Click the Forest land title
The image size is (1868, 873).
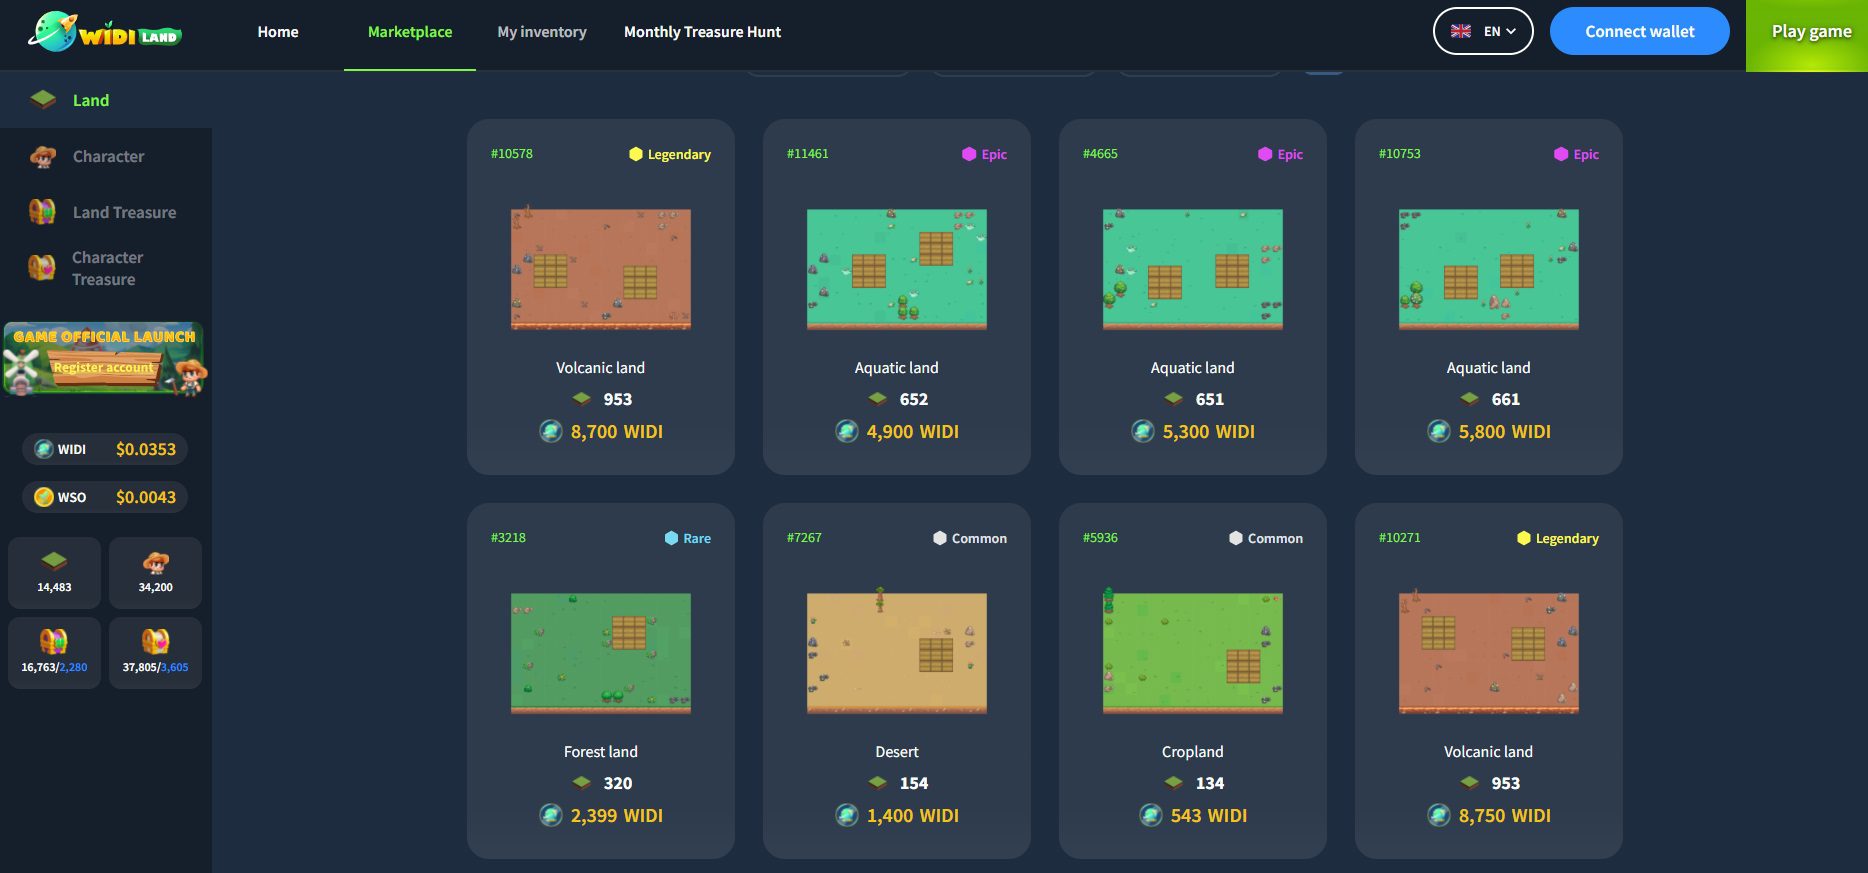point(601,752)
